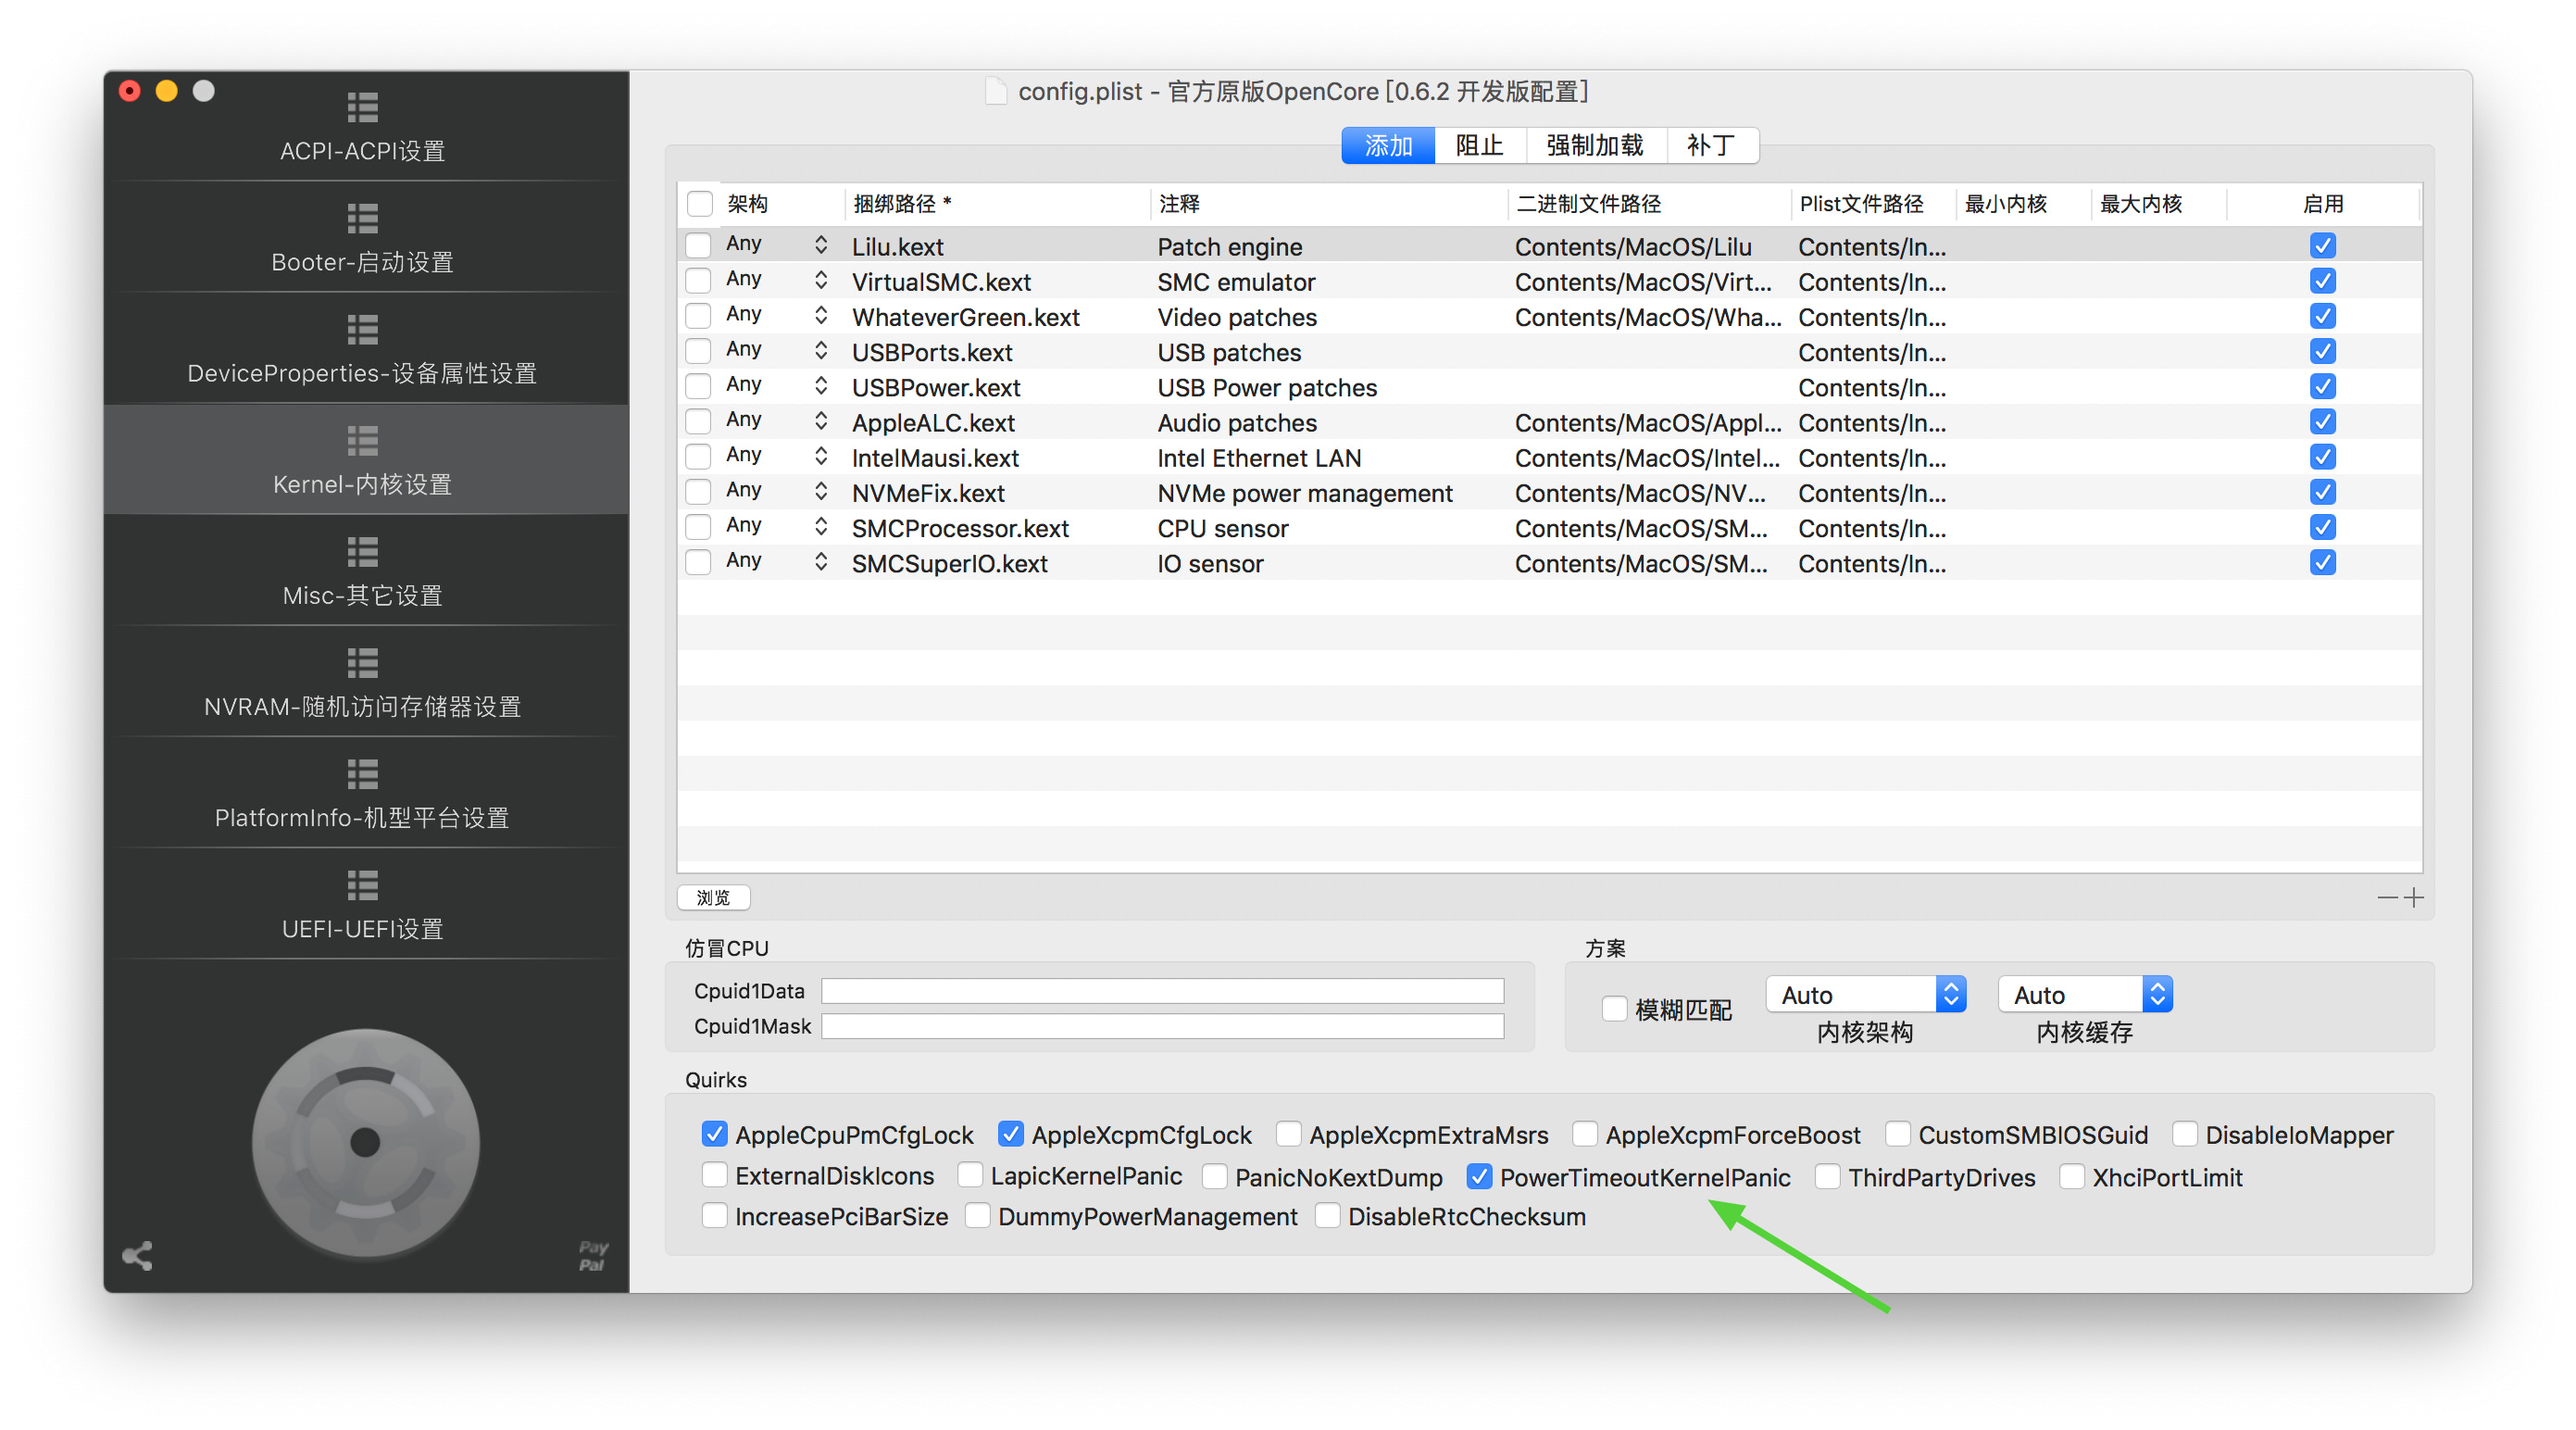Click 'Contents/MacOS/Lilu' binary path cell

(x=1633, y=247)
